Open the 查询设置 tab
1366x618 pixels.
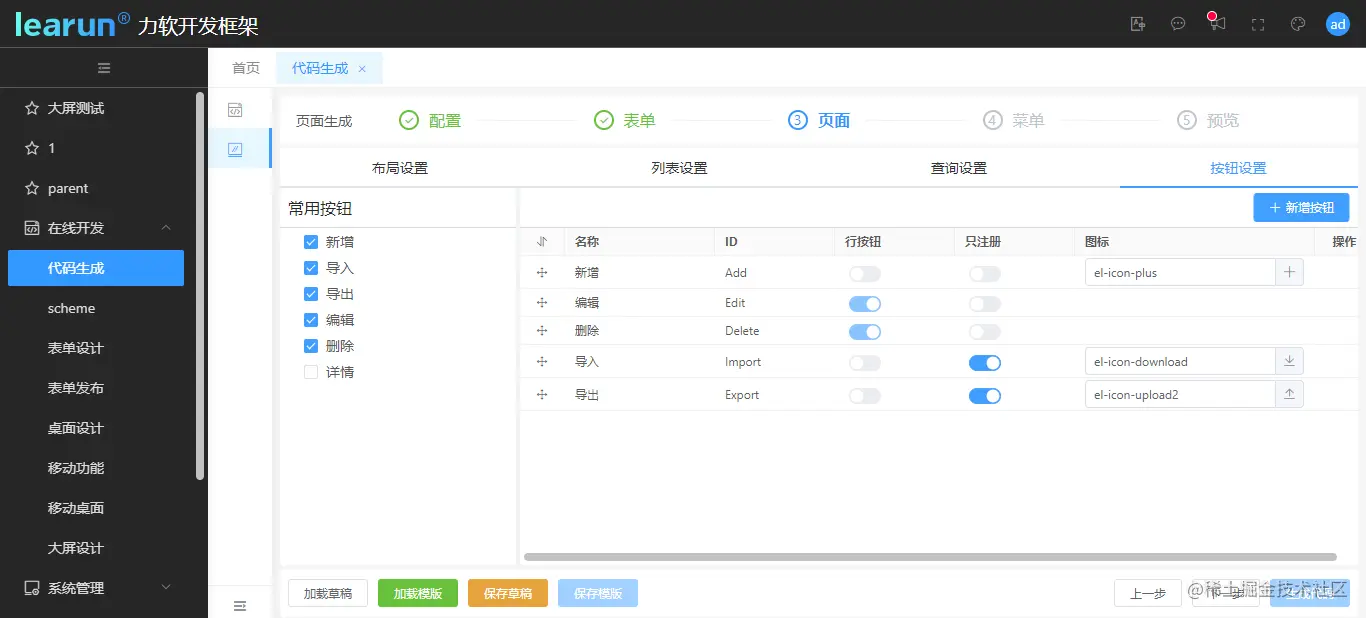(959, 168)
